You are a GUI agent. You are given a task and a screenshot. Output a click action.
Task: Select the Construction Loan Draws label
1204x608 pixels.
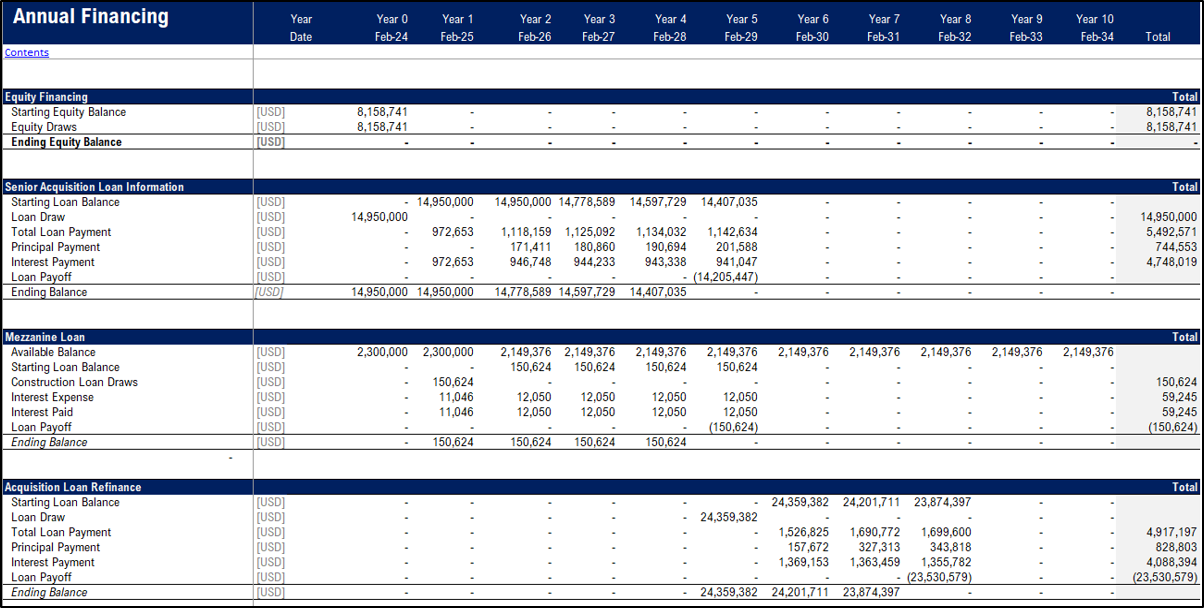(75, 382)
